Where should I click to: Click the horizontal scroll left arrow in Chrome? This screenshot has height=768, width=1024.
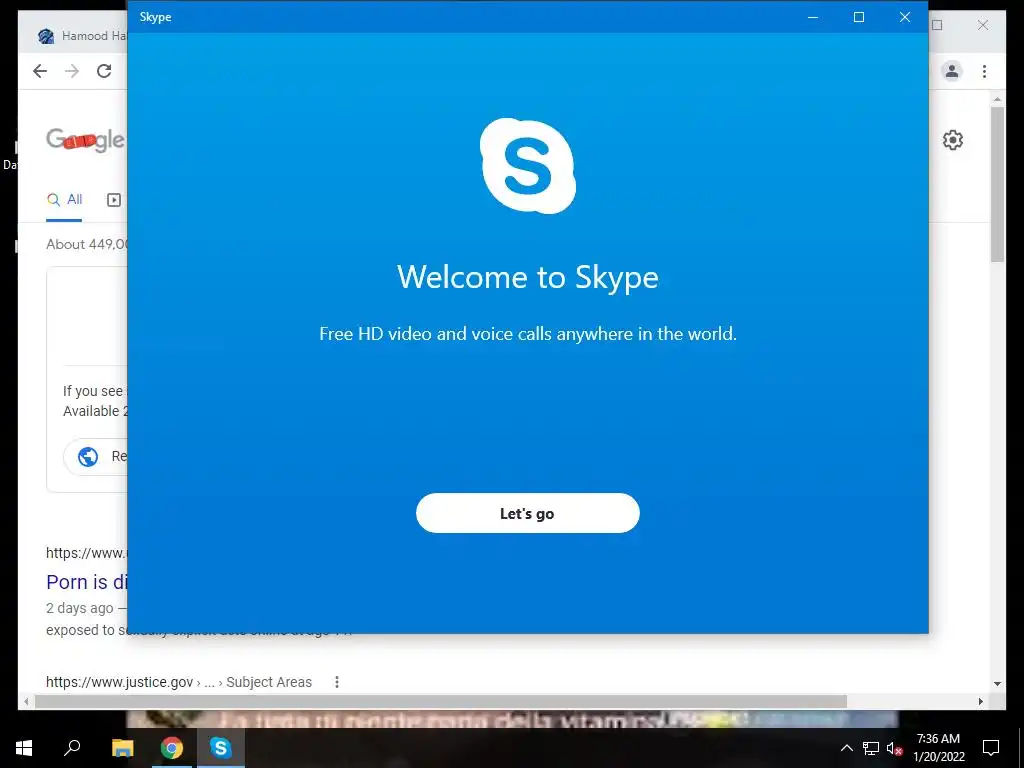(26, 701)
